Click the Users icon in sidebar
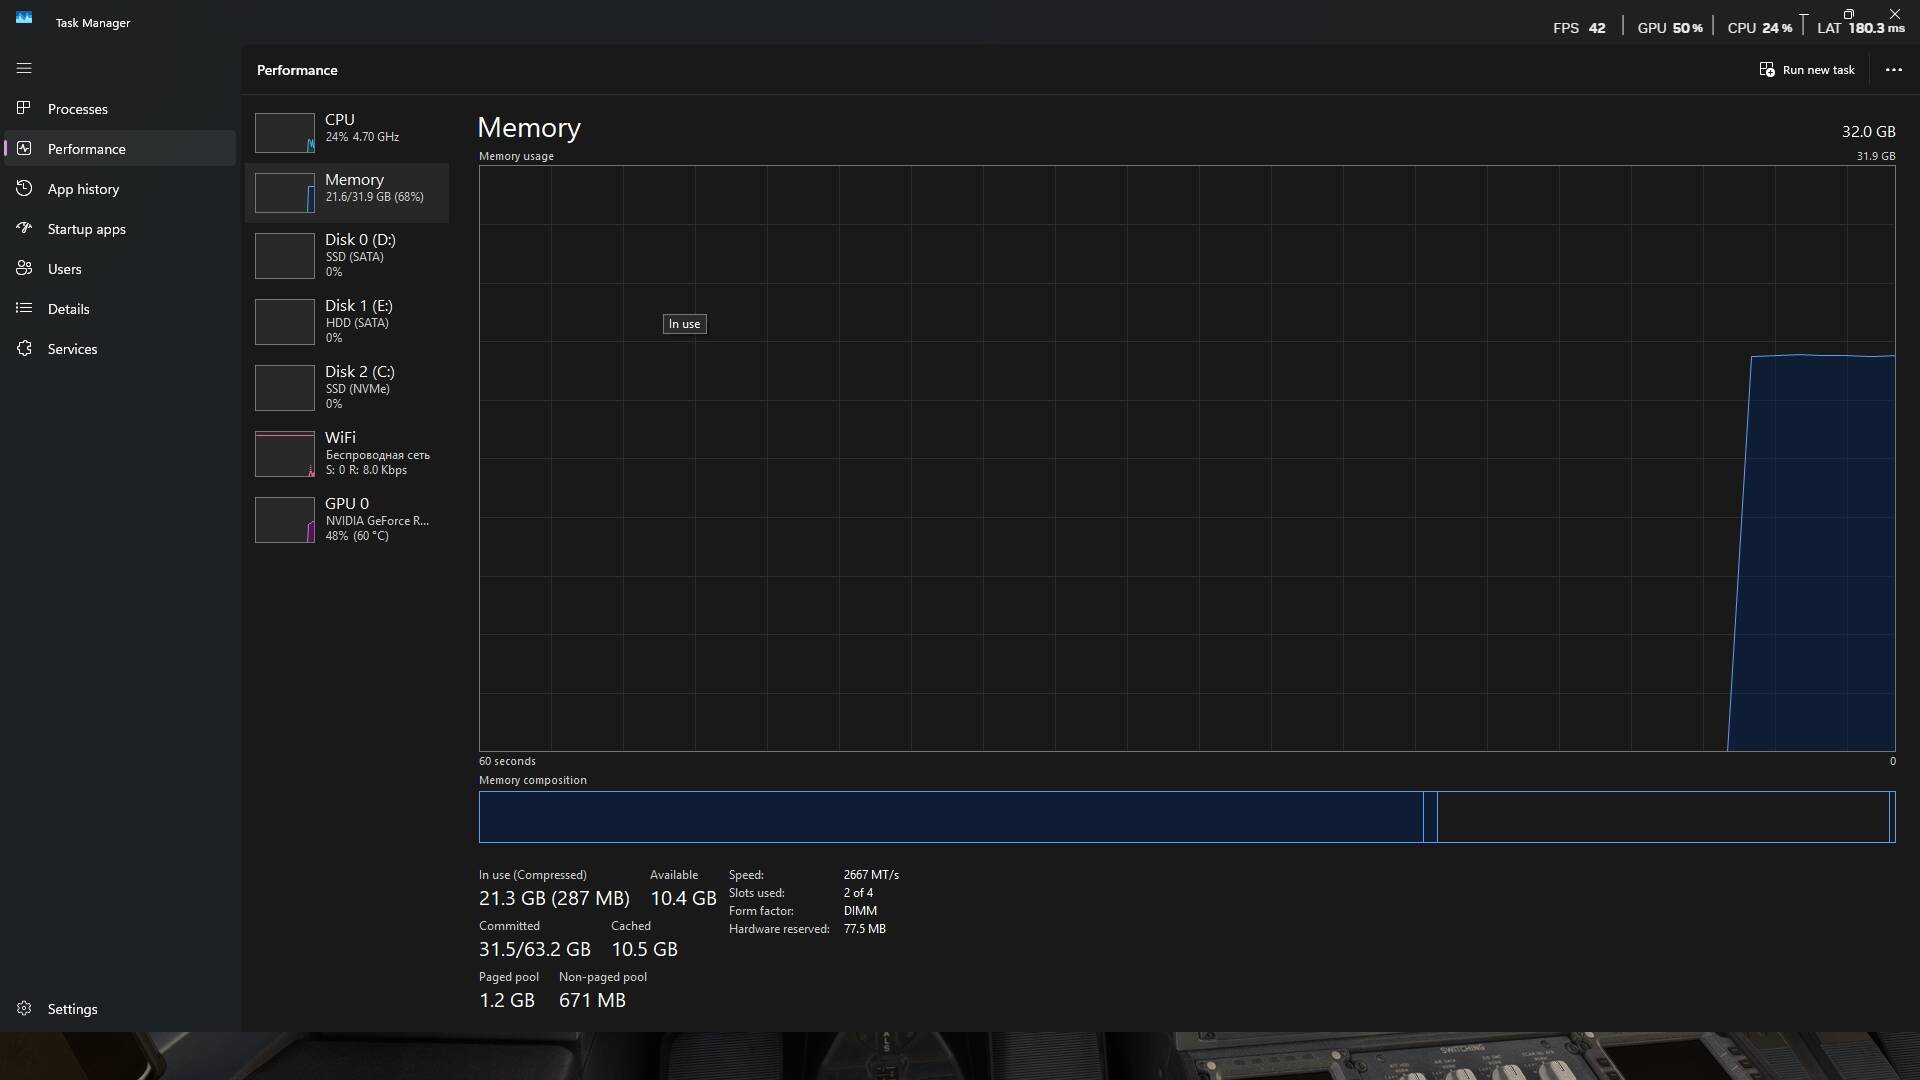 coord(24,268)
